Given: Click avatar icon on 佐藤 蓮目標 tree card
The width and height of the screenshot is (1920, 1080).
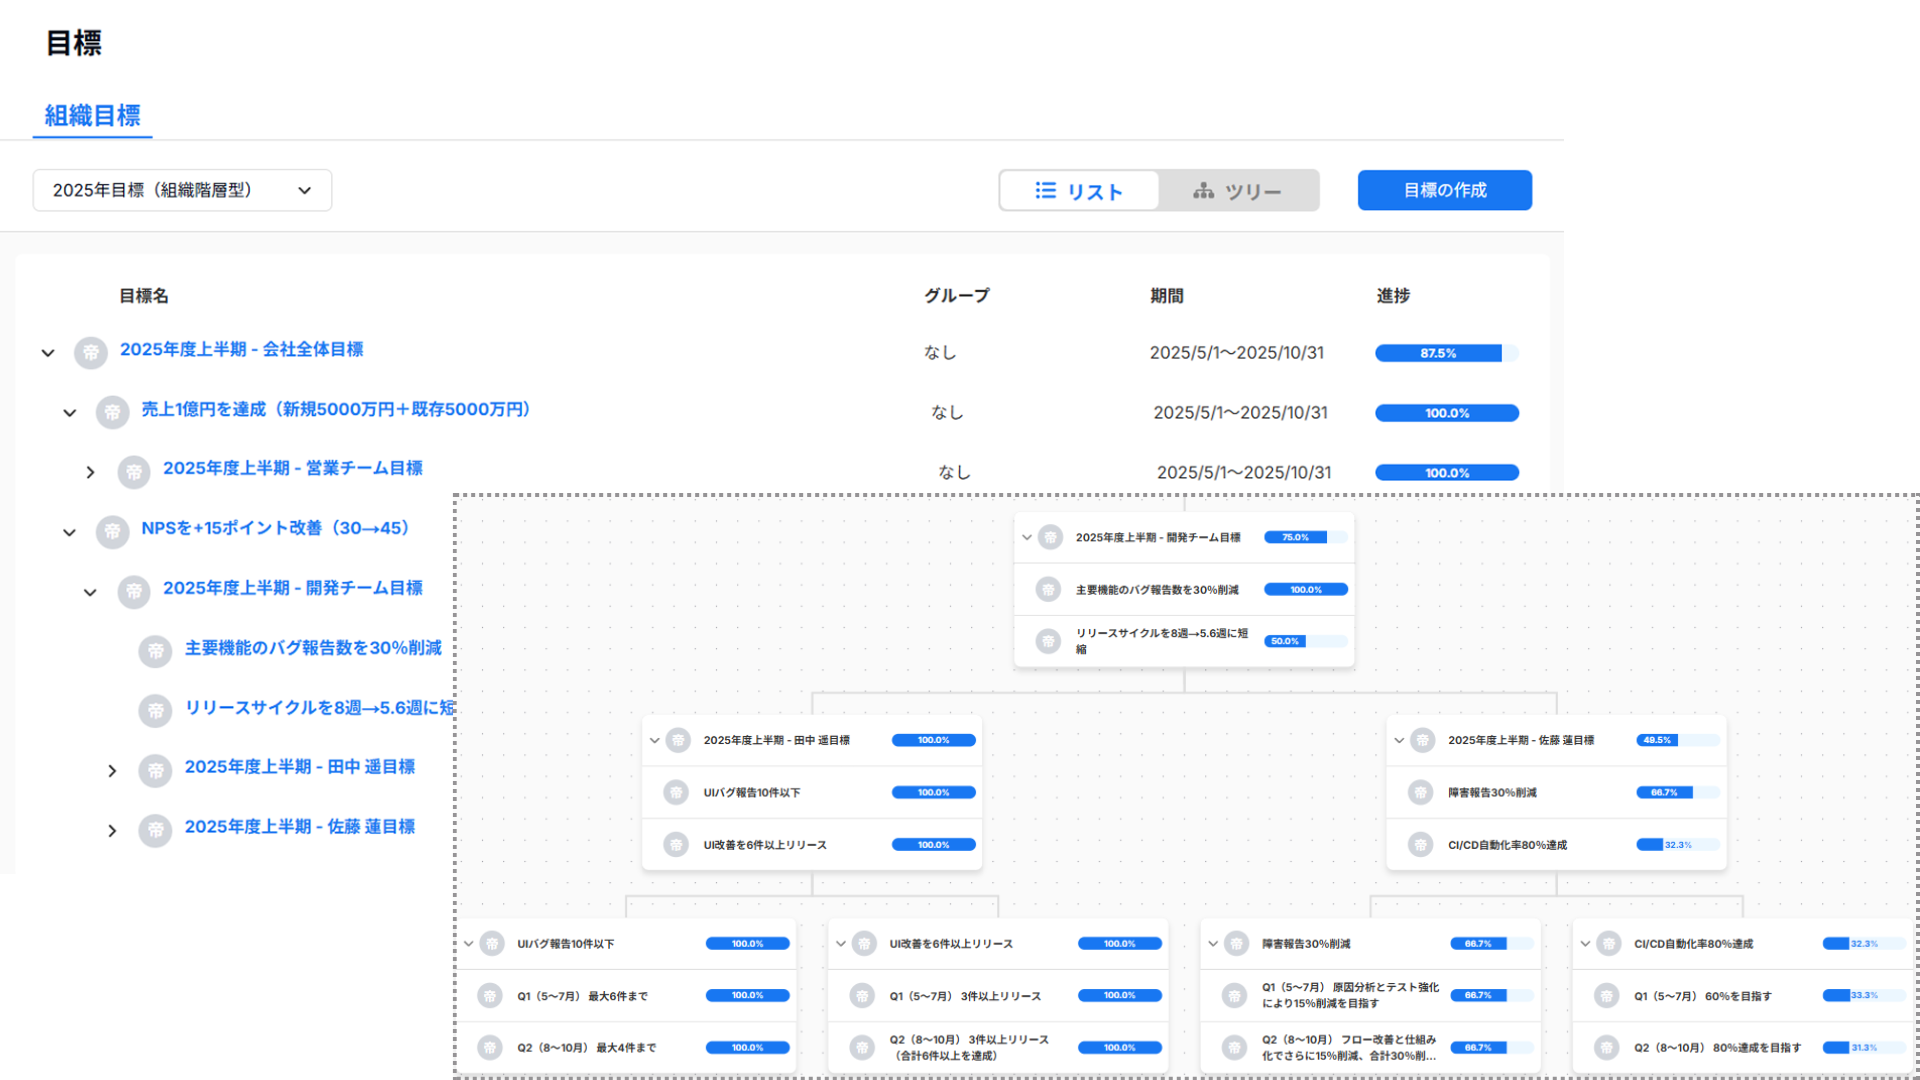Looking at the screenshot, I should pyautogui.click(x=1422, y=740).
